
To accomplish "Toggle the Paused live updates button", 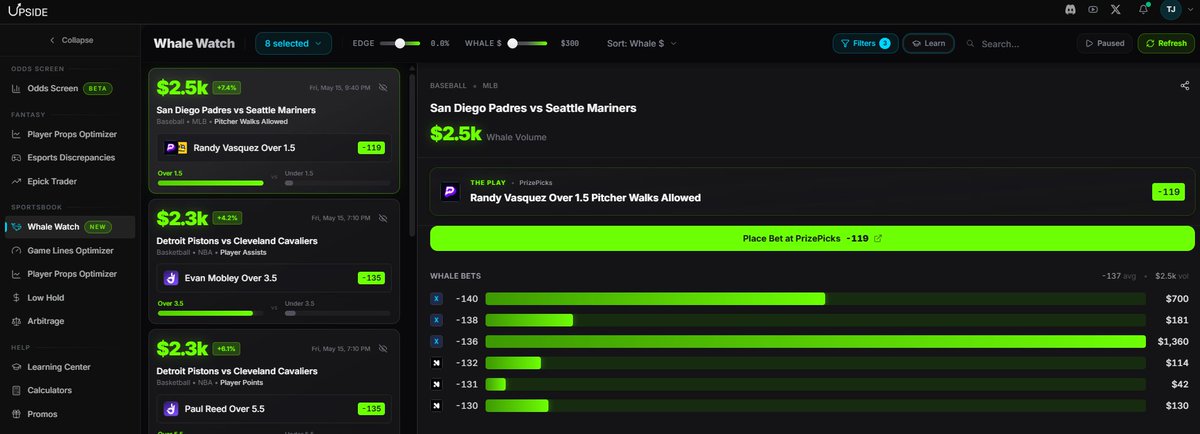I will tap(1105, 43).
